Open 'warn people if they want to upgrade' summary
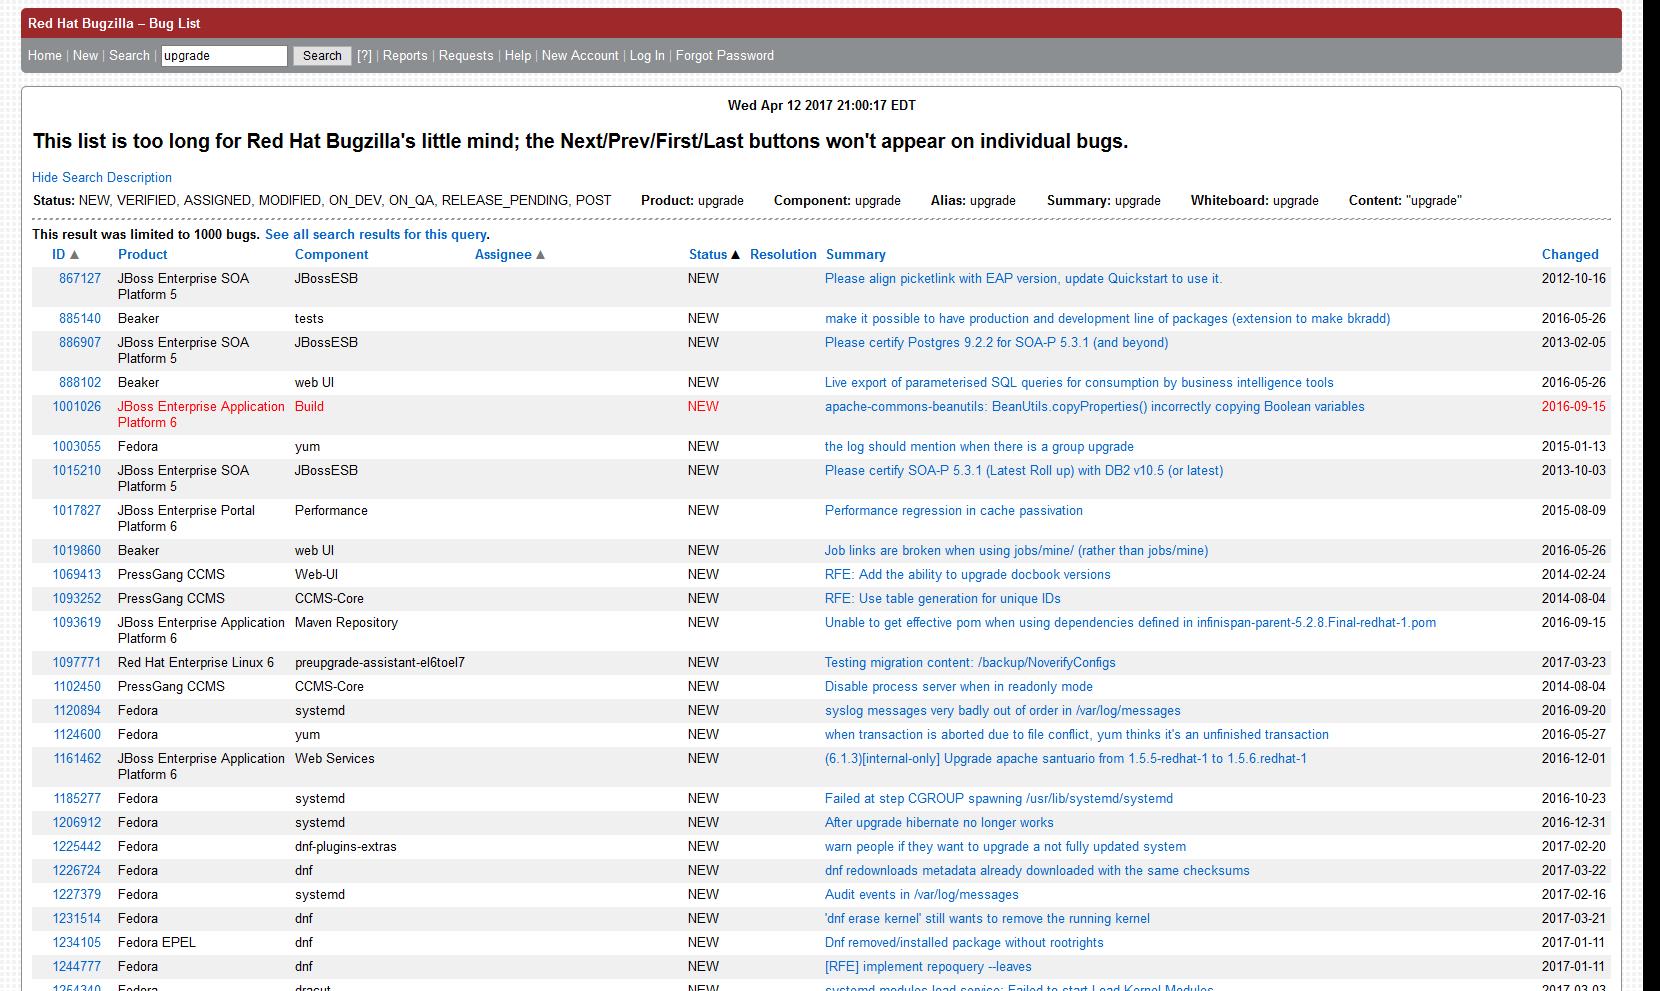Screen dimensions: 1660x991 [x=1005, y=847]
